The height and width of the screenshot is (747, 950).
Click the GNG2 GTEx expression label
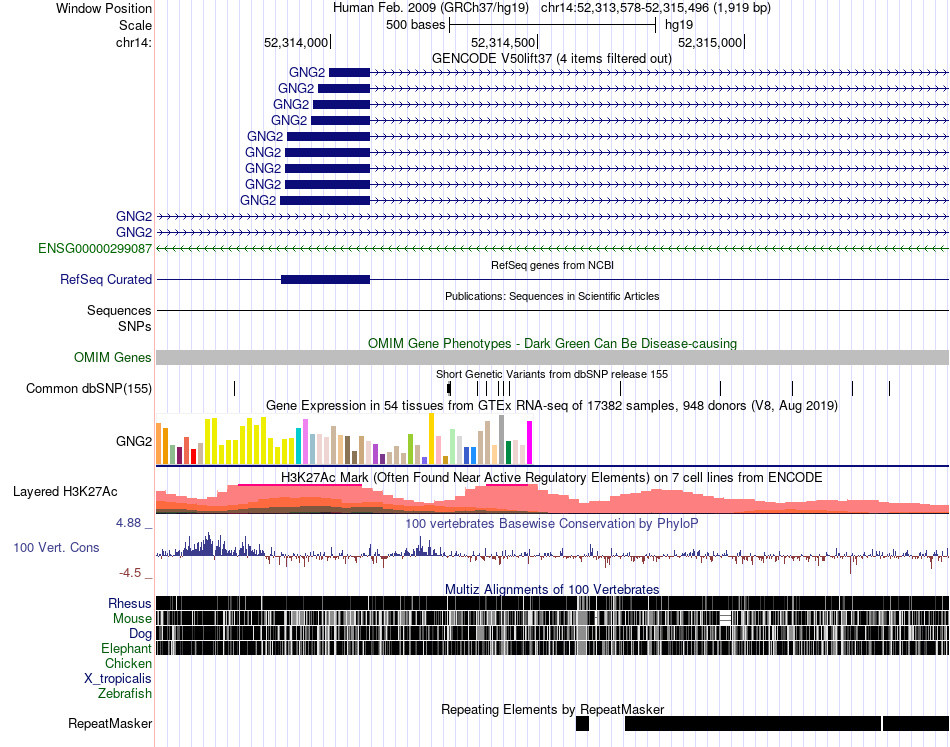(x=134, y=441)
